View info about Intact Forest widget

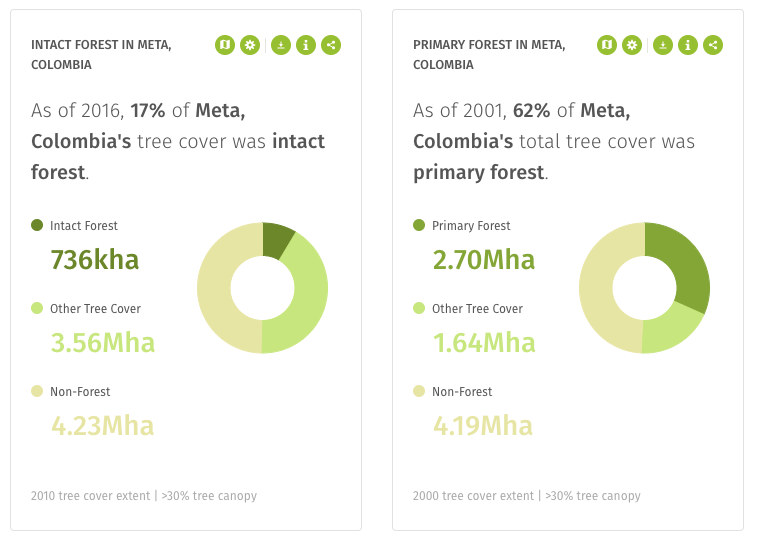tap(306, 45)
